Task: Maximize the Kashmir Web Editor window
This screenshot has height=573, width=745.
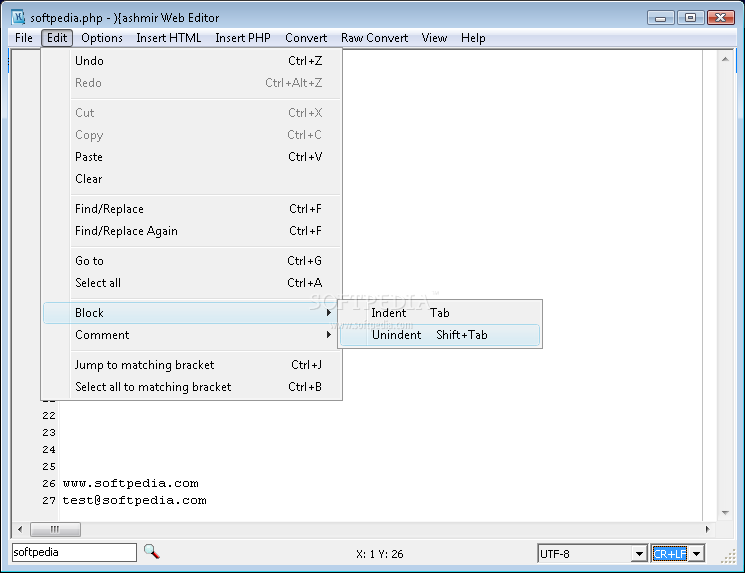Action: (690, 18)
